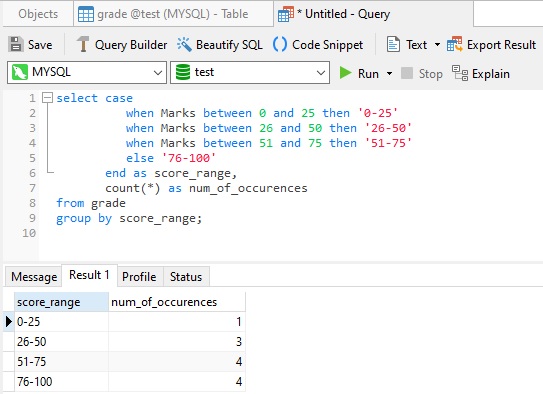Open the Profile tab
This screenshot has width=543, height=394.
coord(139,277)
